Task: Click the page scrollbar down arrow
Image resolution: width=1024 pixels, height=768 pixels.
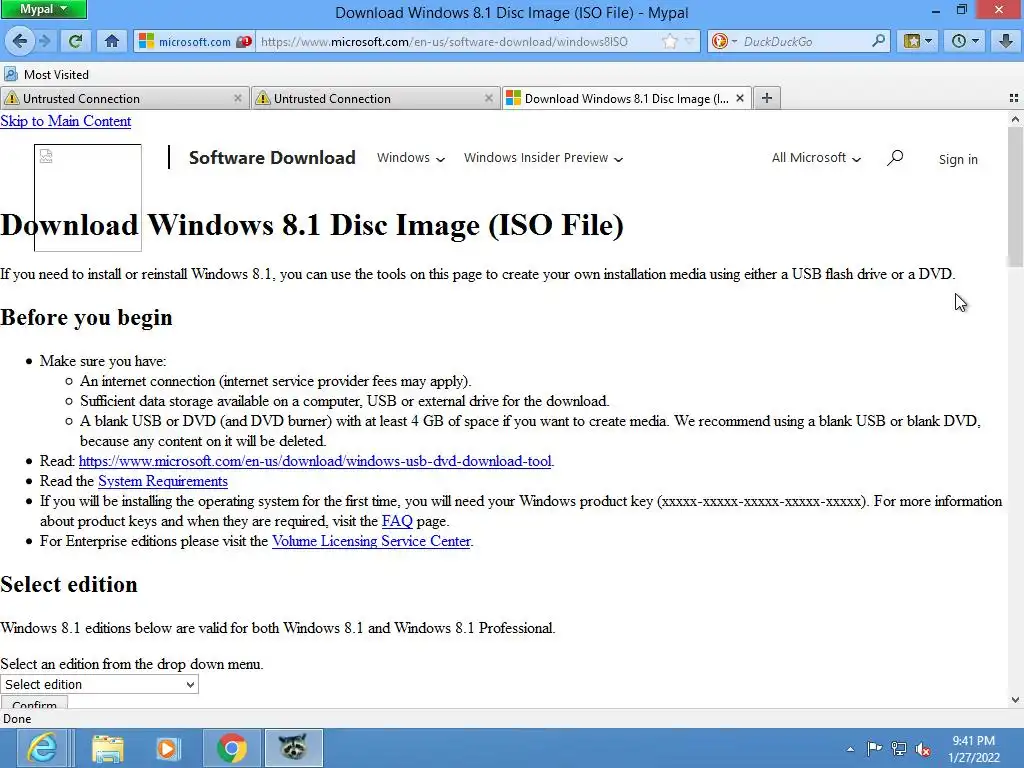Action: [1015, 700]
